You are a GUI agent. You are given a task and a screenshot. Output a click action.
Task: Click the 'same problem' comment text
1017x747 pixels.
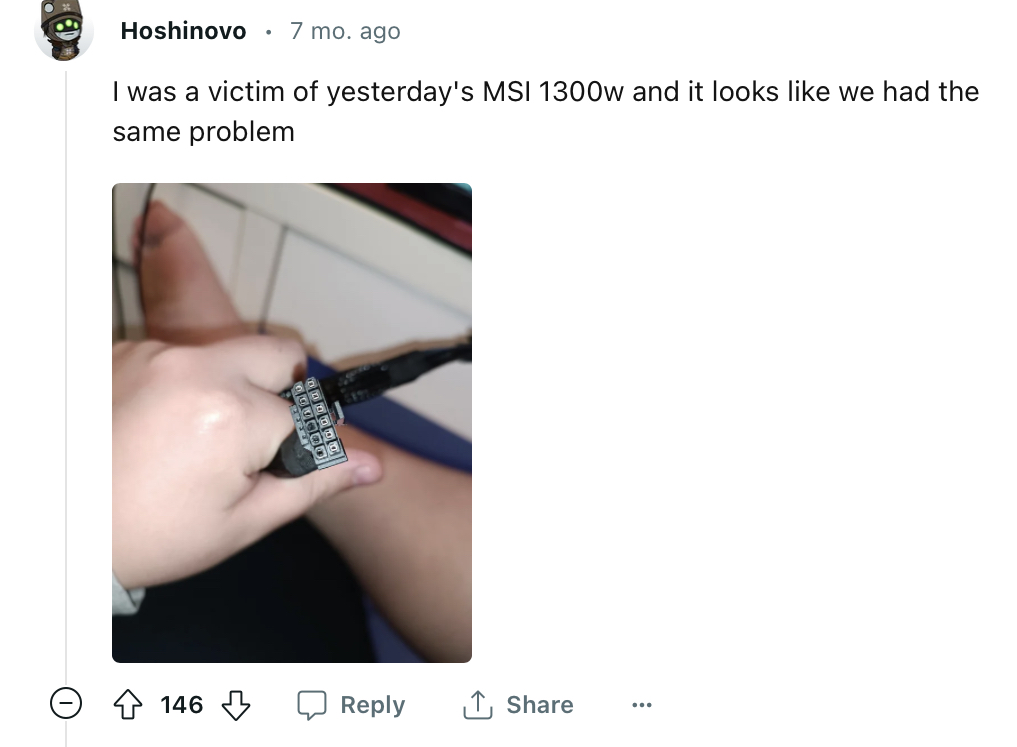coord(204,132)
